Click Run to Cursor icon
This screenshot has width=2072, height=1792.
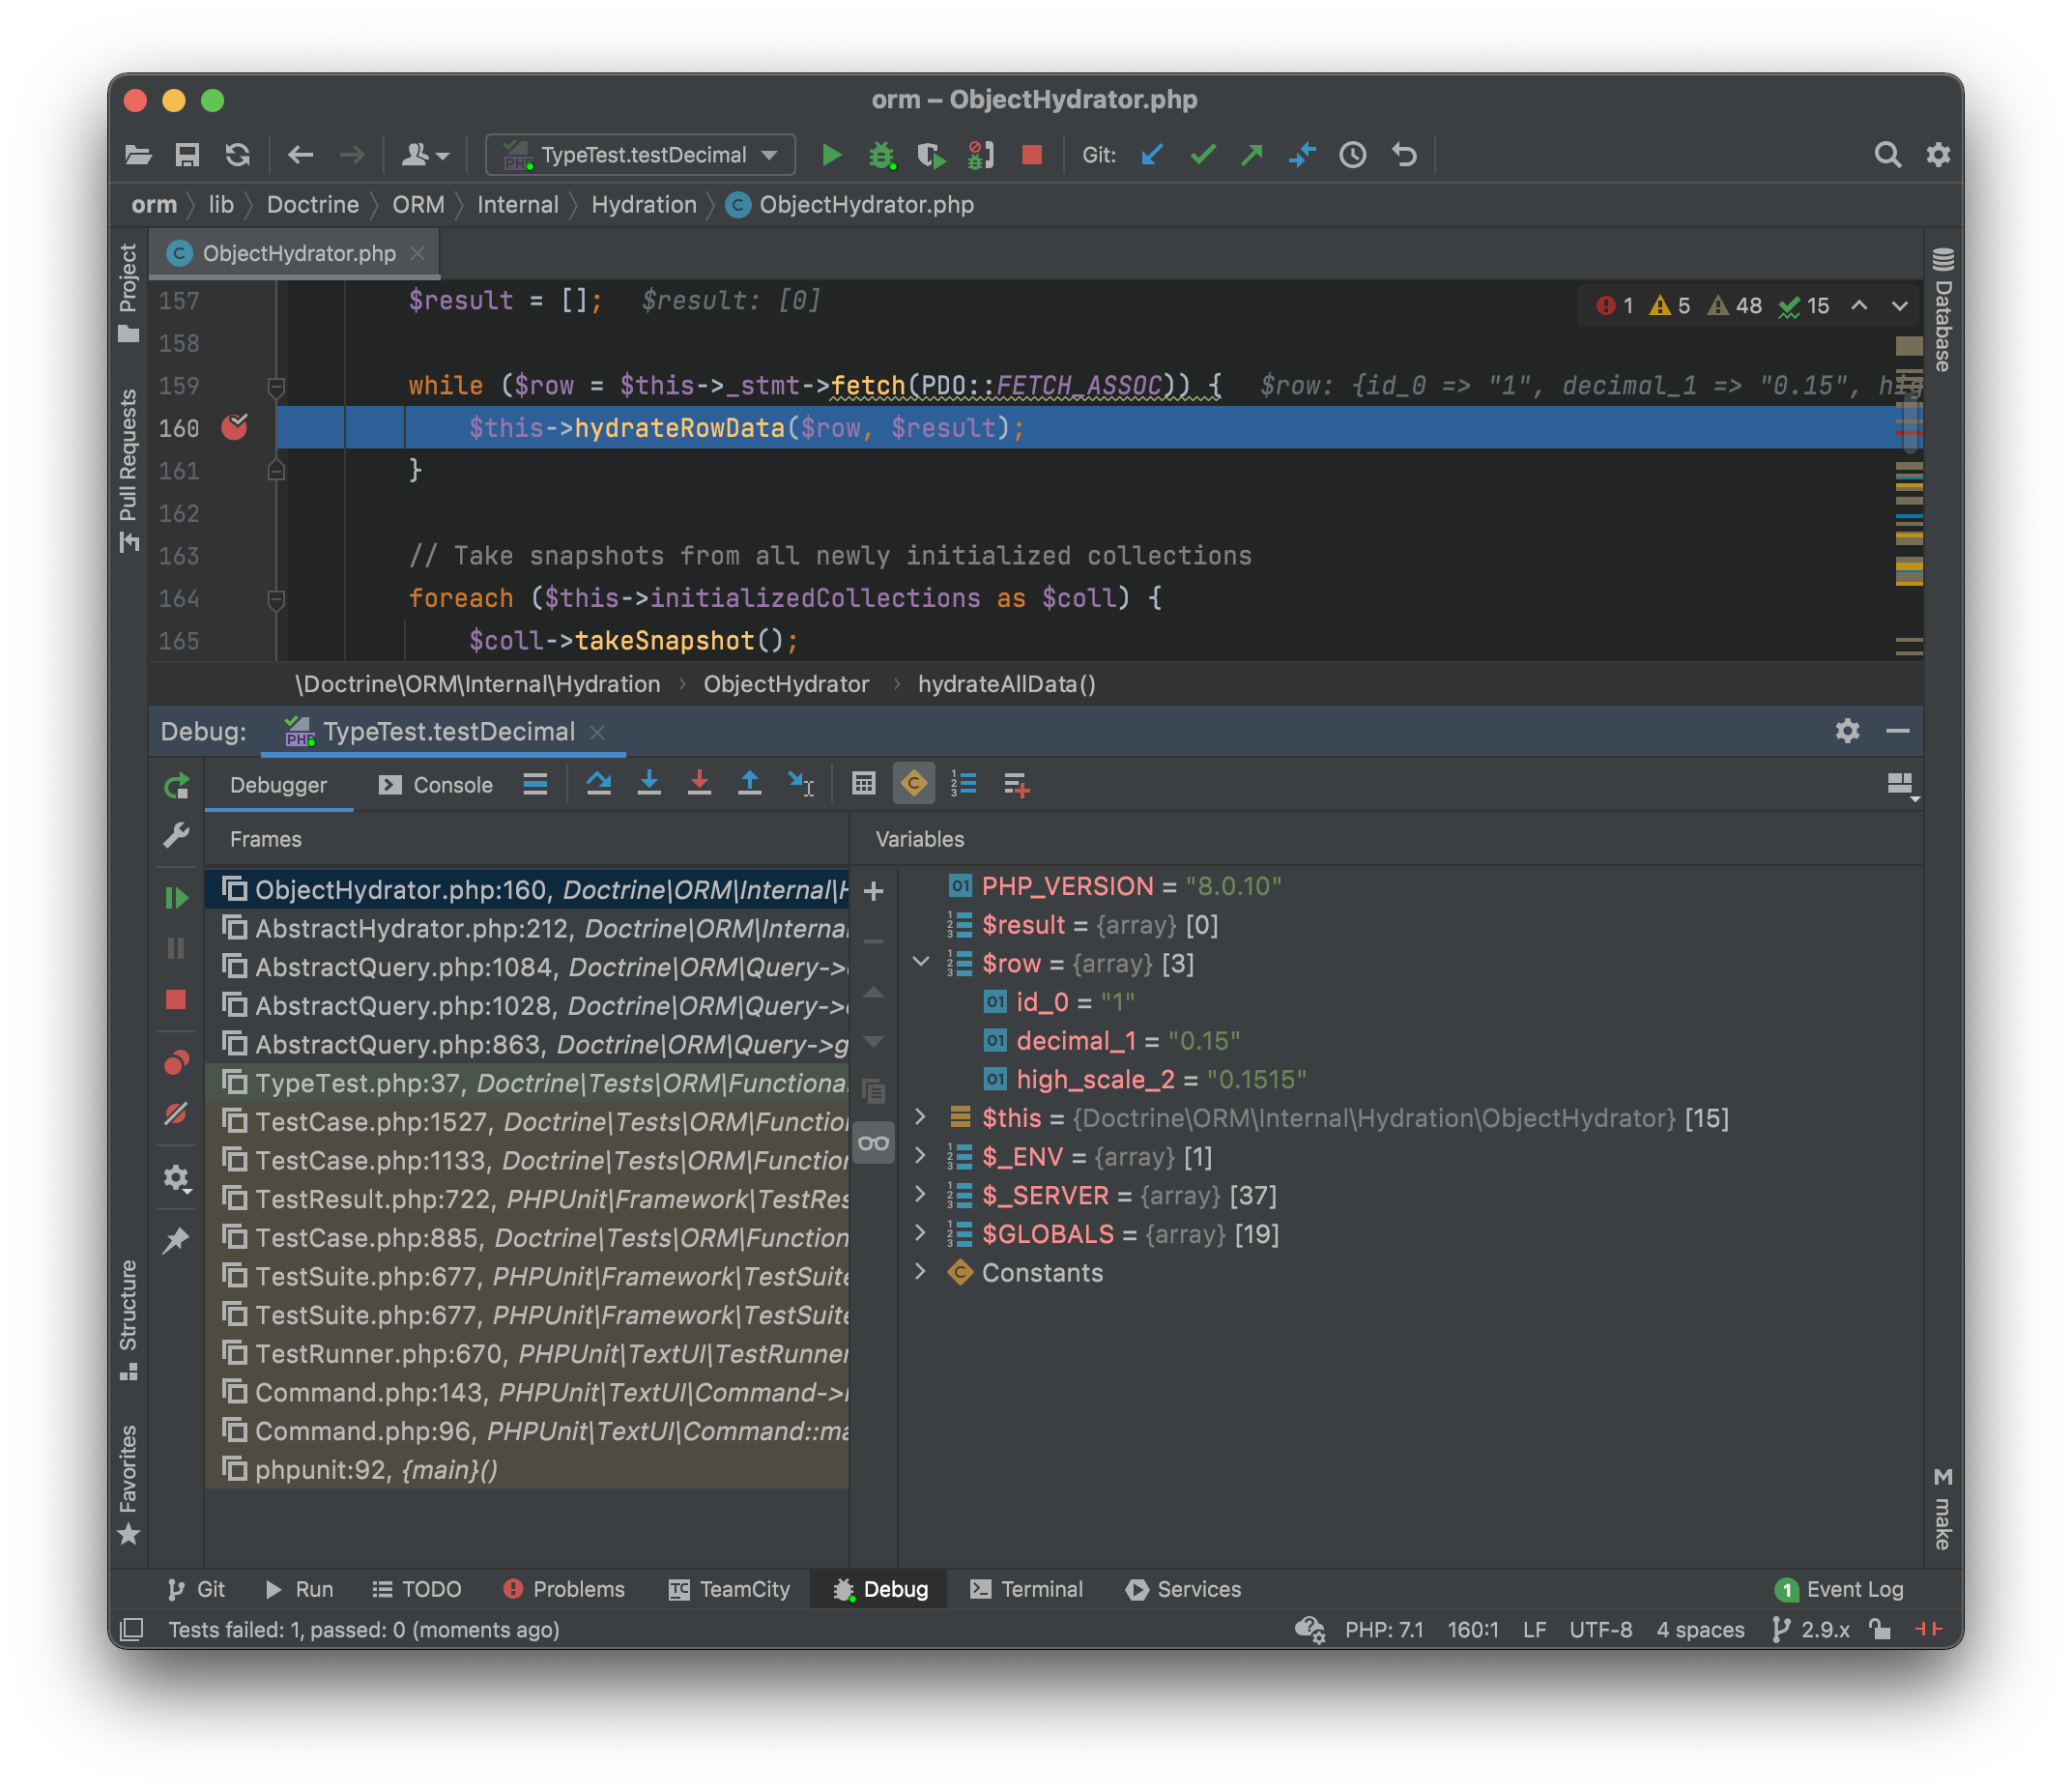pos(801,784)
